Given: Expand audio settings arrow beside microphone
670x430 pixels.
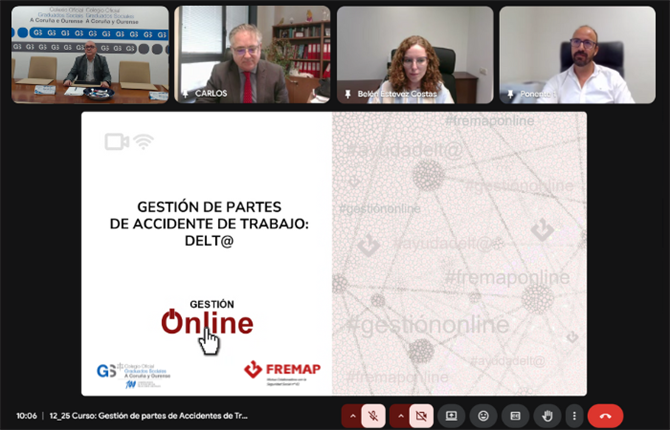Looking at the screenshot, I should 352,415.
